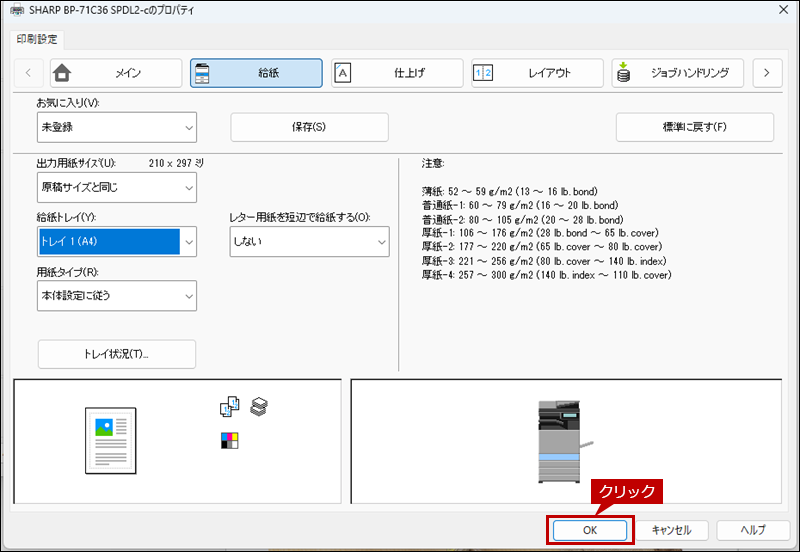Open the レター用紙を短辺で給紙する dropdown
This screenshot has height=552, width=800.
click(309, 241)
